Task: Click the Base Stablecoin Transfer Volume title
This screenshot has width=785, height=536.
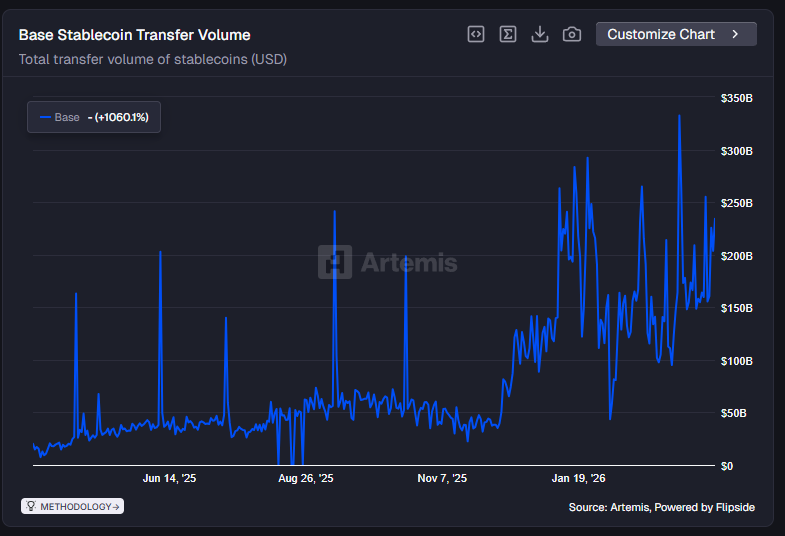Action: click(x=134, y=35)
